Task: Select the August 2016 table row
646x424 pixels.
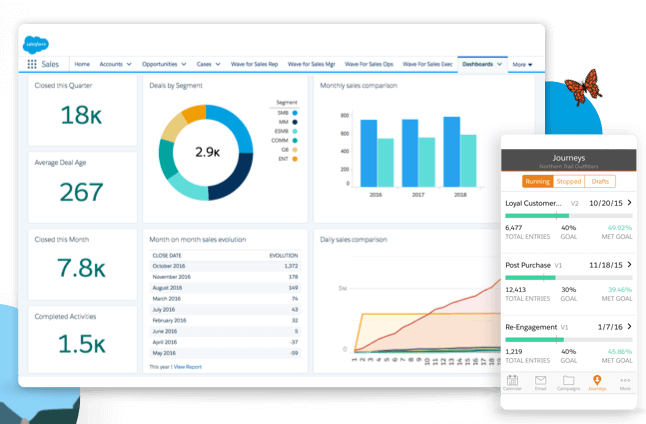Action: click(x=225, y=288)
